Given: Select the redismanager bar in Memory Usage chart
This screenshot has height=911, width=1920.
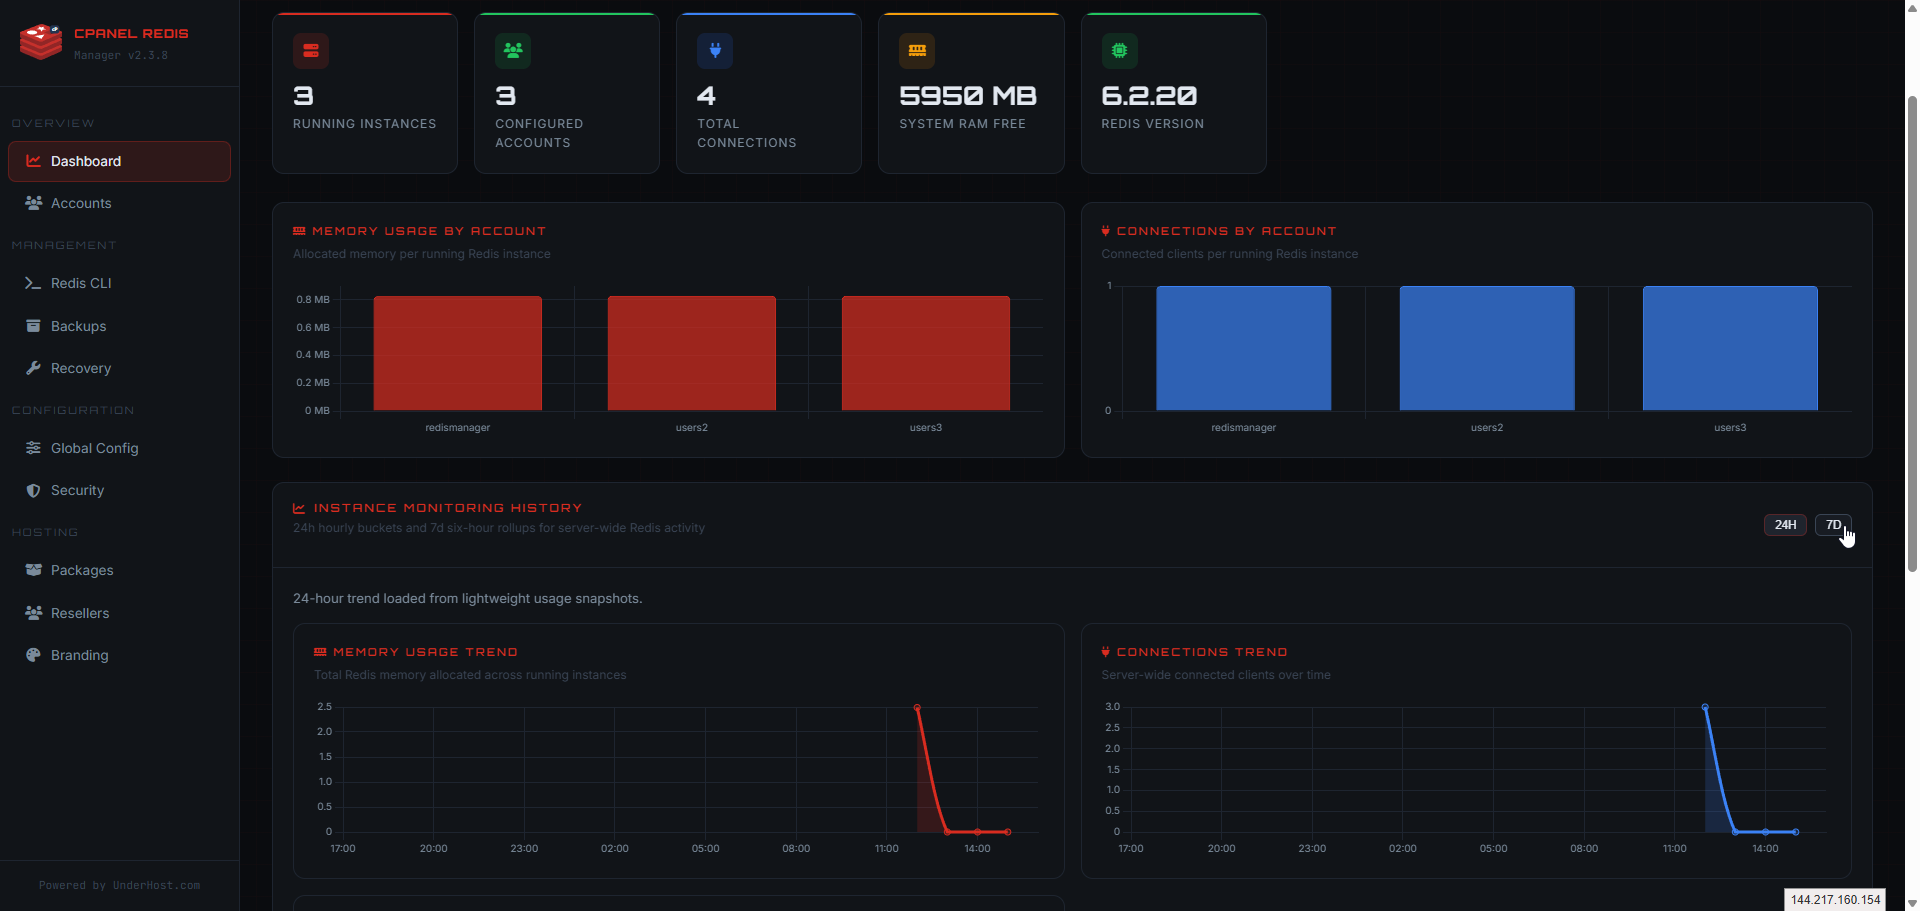Looking at the screenshot, I should coord(457,352).
